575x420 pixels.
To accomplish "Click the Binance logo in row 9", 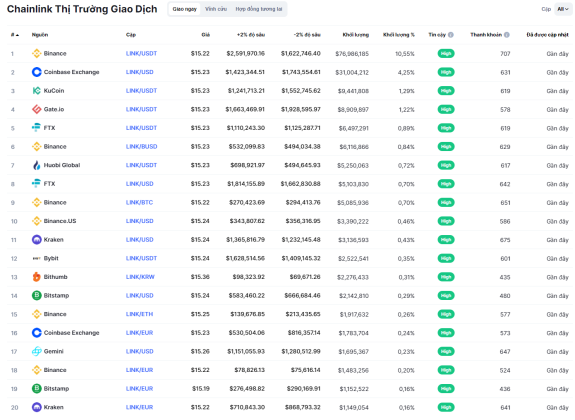I will pyautogui.click(x=36, y=202).
